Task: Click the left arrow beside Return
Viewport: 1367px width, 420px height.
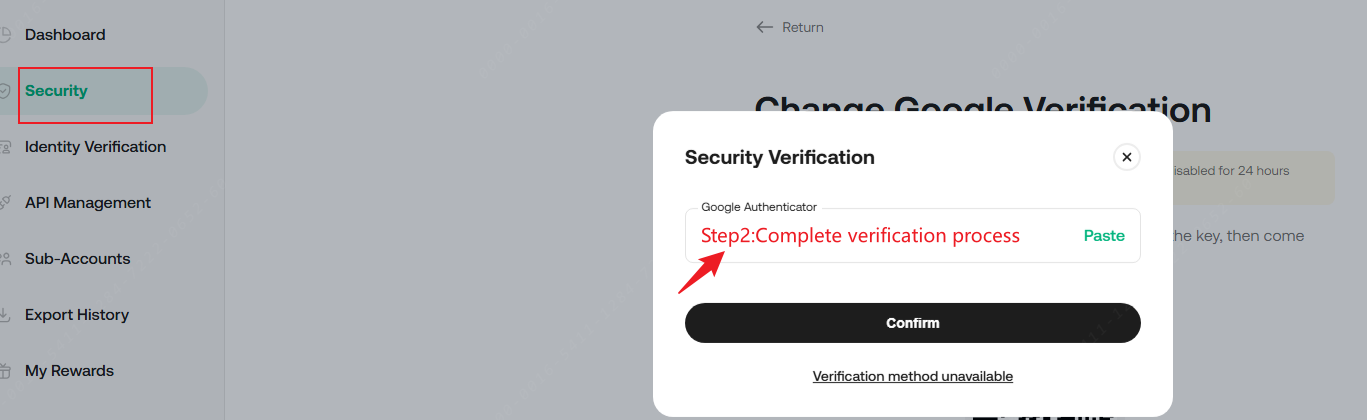Action: pyautogui.click(x=765, y=27)
